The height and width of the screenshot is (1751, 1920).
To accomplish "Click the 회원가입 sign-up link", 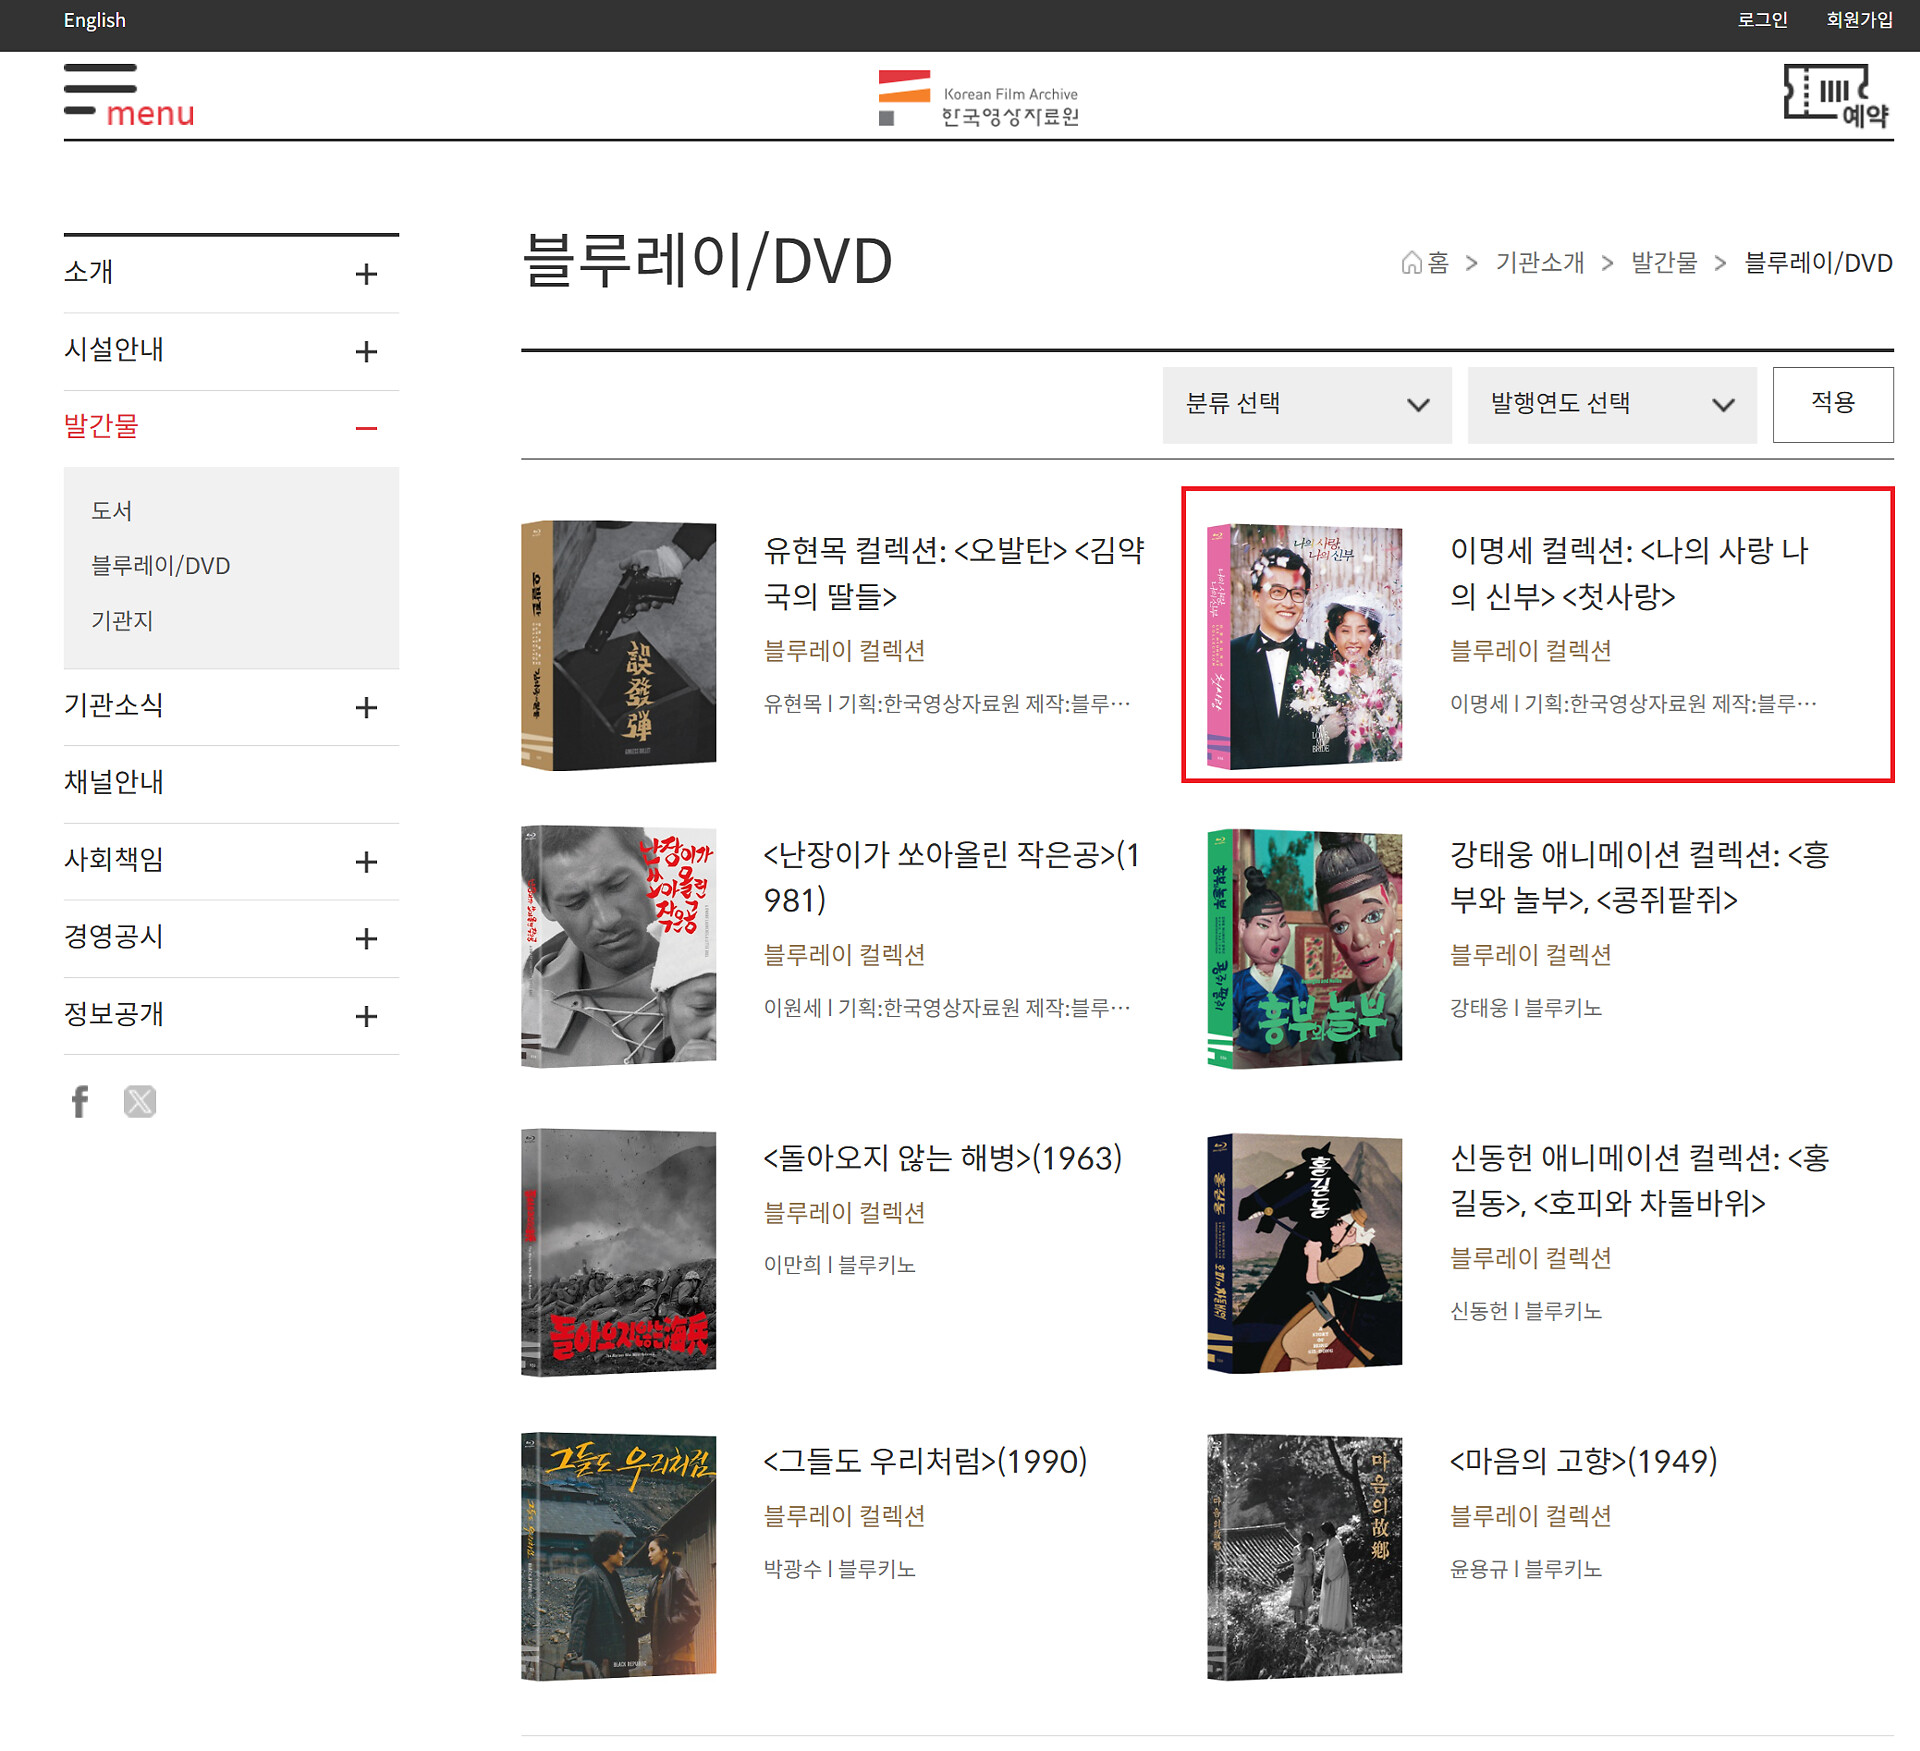I will (x=1859, y=20).
